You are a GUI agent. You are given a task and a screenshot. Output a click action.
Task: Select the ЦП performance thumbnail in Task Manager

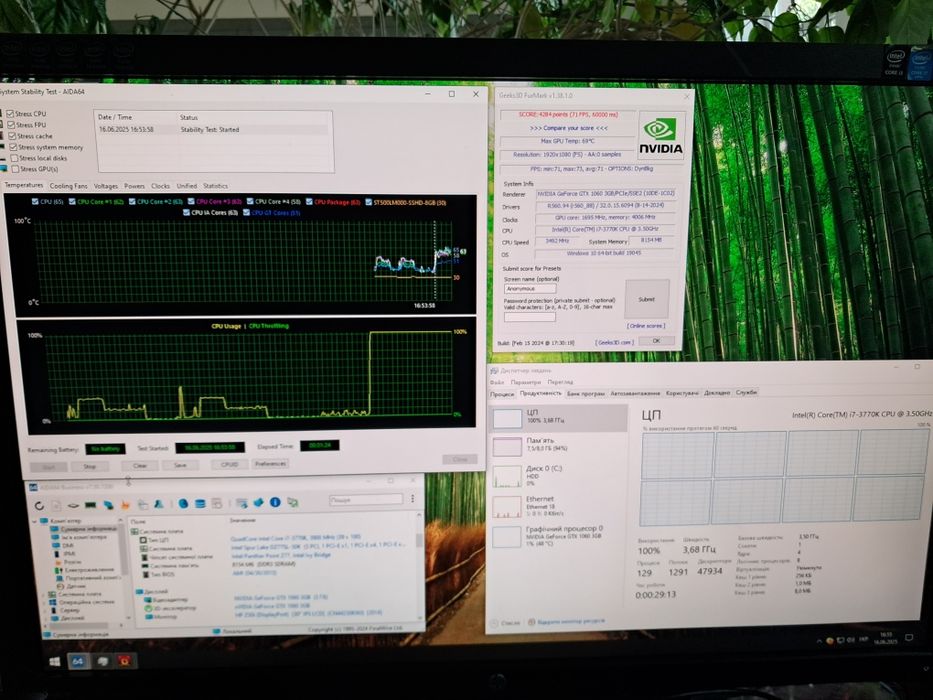(x=507, y=417)
